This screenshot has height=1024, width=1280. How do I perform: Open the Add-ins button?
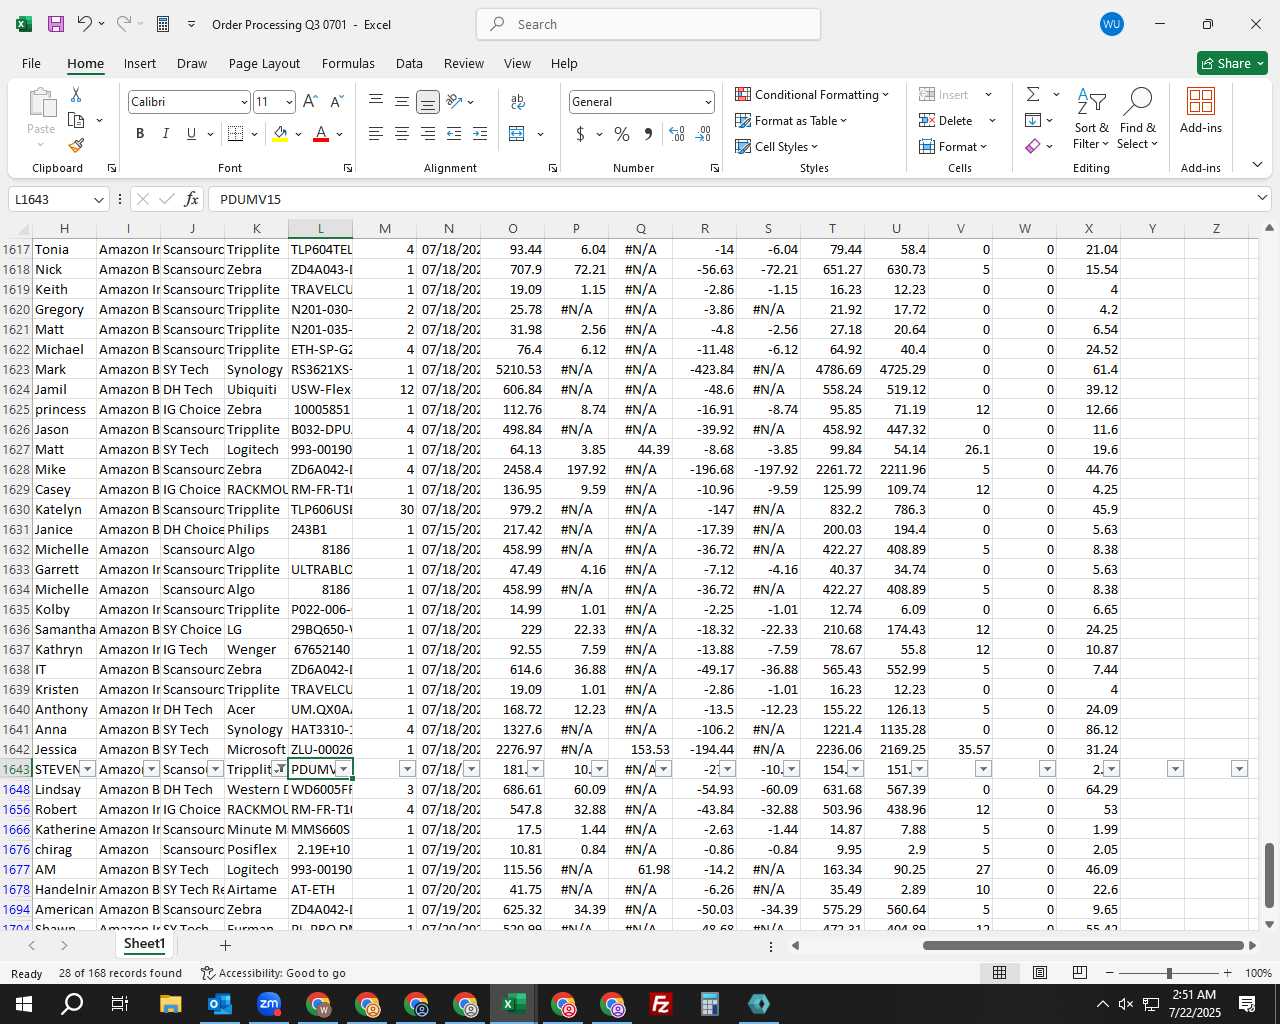(x=1201, y=110)
